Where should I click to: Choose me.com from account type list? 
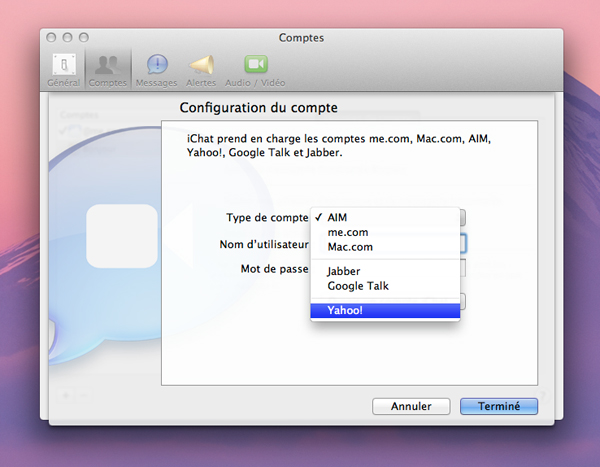pyautogui.click(x=385, y=232)
